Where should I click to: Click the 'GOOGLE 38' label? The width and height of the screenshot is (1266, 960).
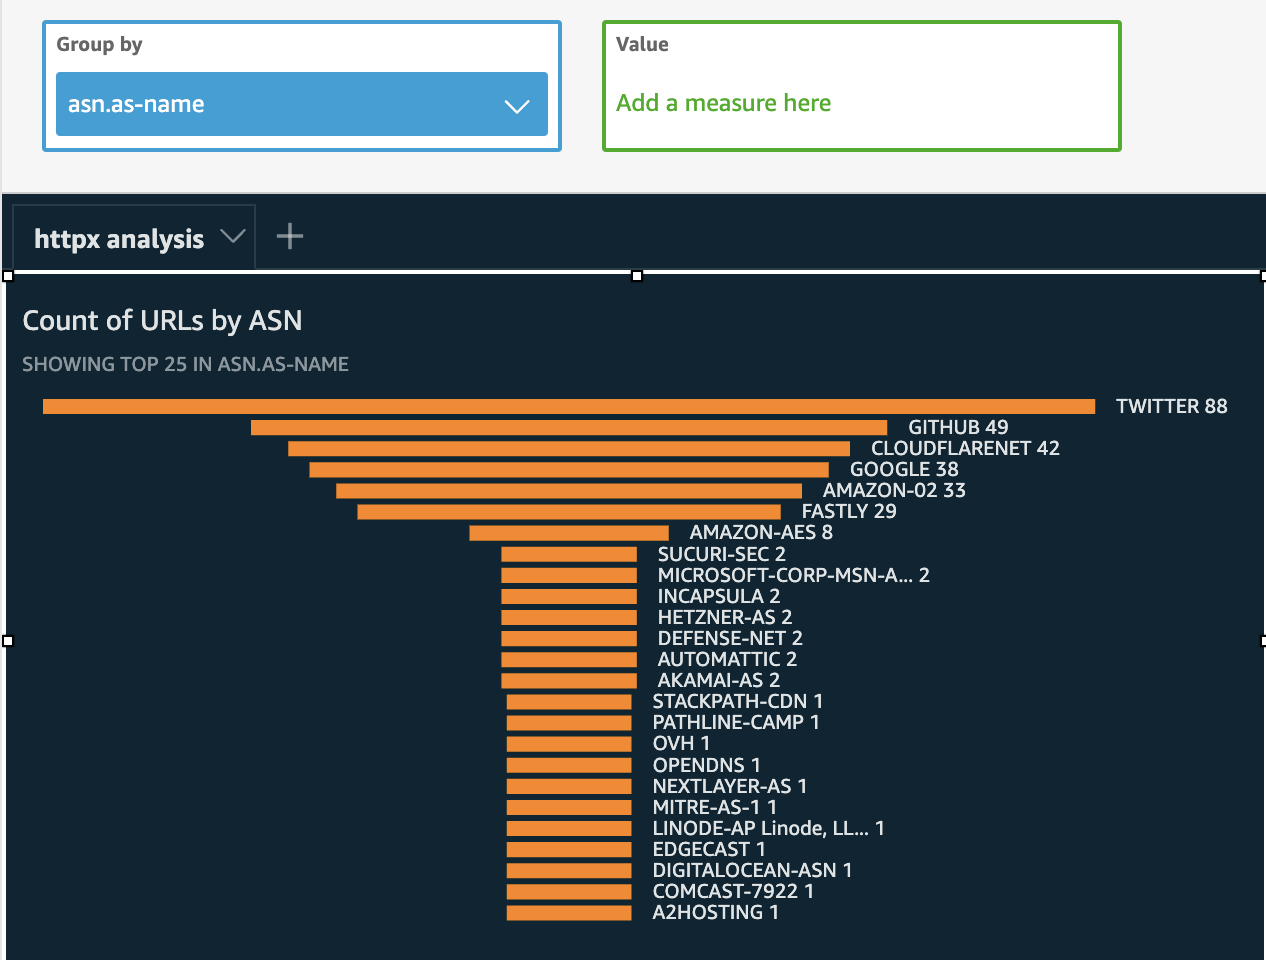pyautogui.click(x=904, y=469)
